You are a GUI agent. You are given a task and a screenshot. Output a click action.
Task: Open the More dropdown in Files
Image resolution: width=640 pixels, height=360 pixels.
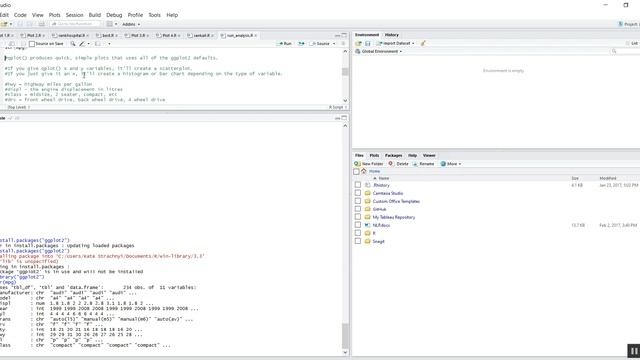pos(451,164)
